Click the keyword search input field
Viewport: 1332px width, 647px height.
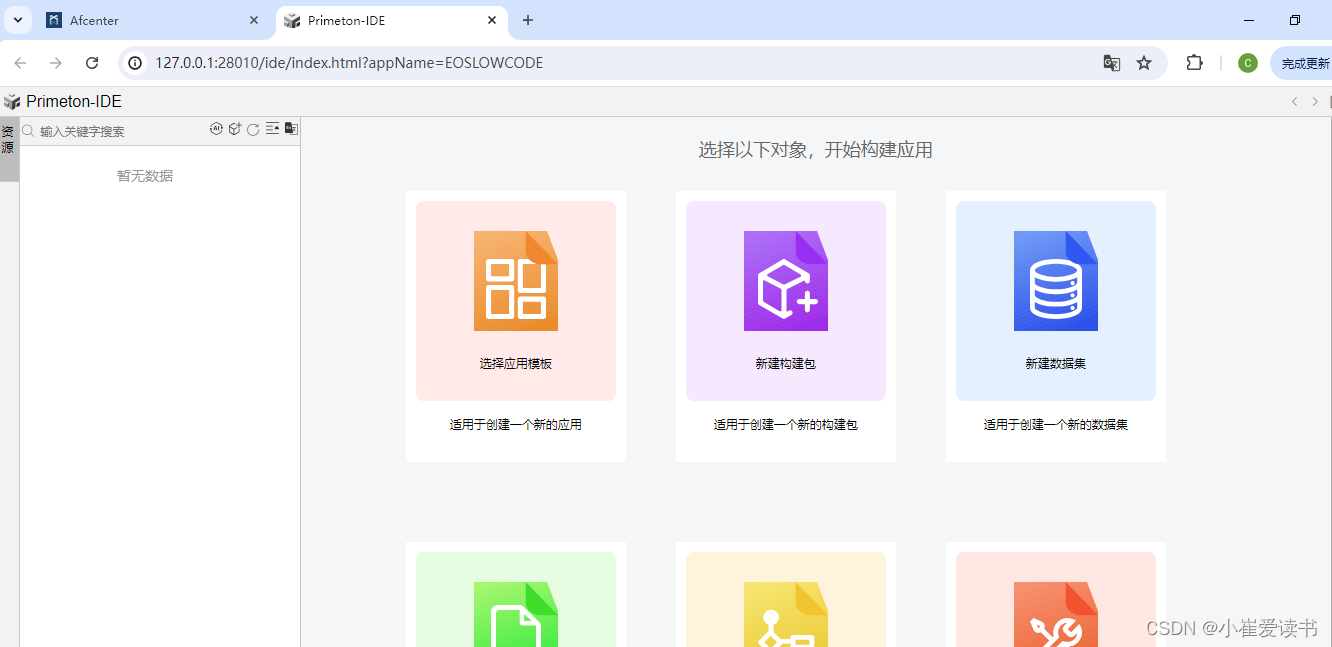pos(120,131)
